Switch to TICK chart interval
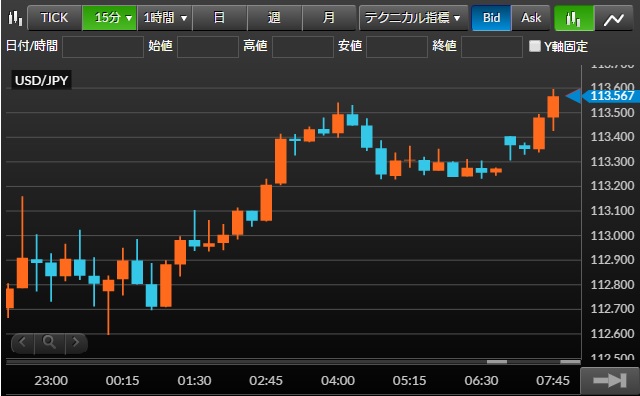The image size is (640, 396). [x=54, y=18]
